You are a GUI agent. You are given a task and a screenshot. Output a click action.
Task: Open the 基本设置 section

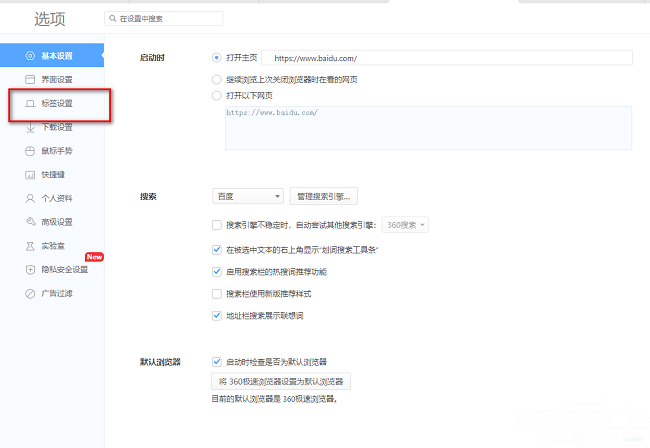tap(52, 55)
